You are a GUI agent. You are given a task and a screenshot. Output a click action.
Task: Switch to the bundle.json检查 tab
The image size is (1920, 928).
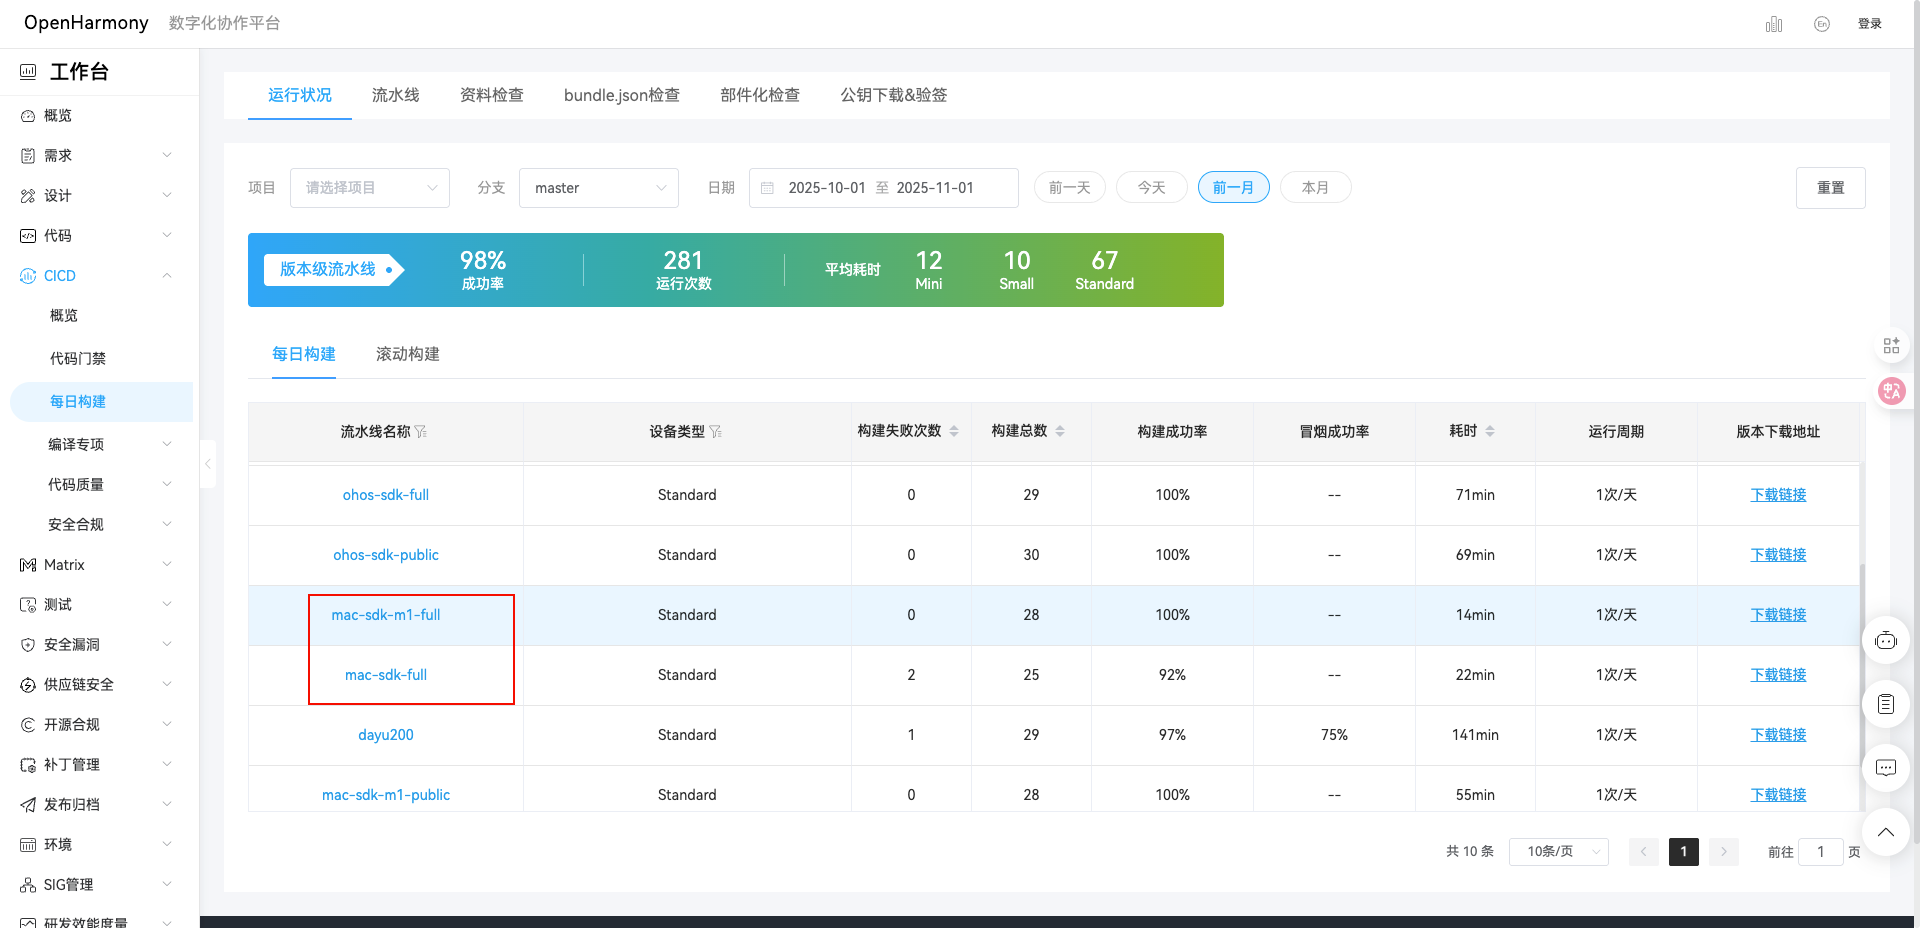(x=622, y=95)
